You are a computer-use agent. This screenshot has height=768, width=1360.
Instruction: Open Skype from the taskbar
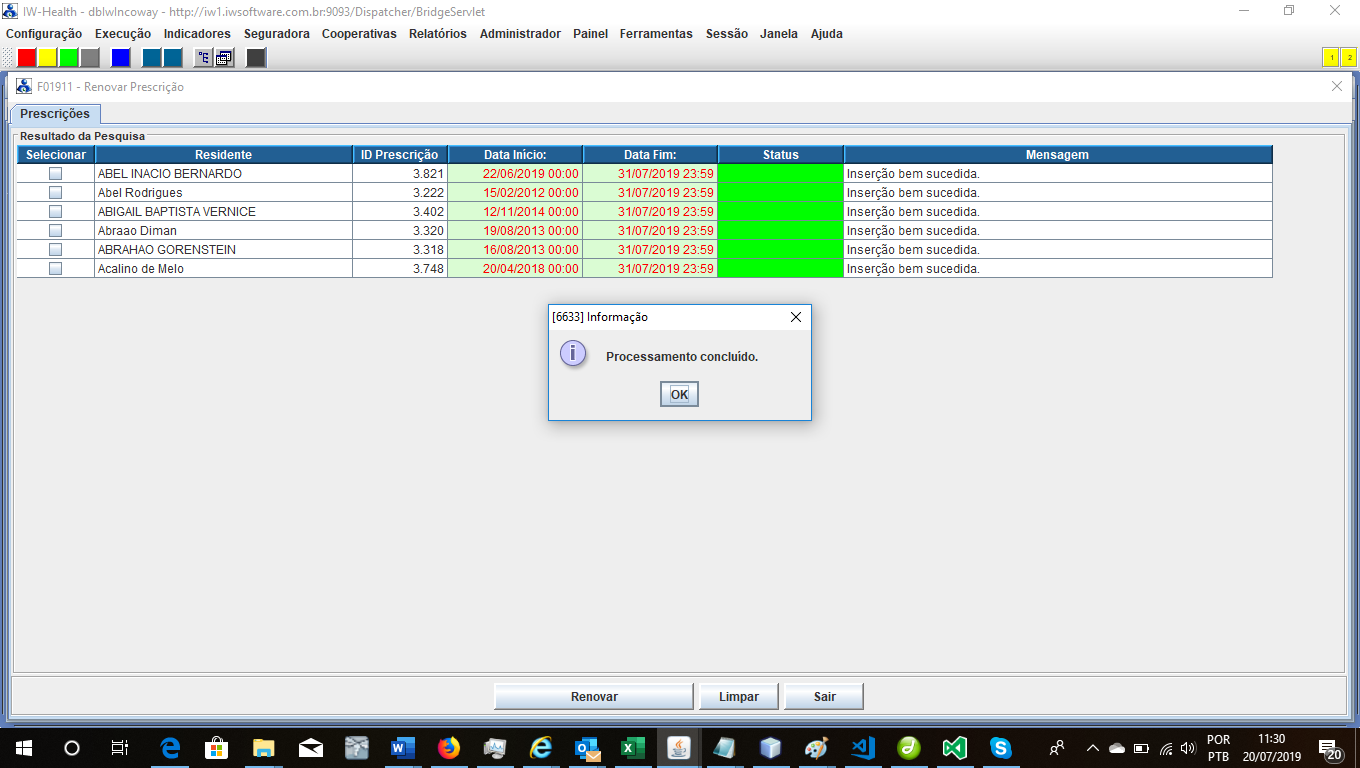1000,747
